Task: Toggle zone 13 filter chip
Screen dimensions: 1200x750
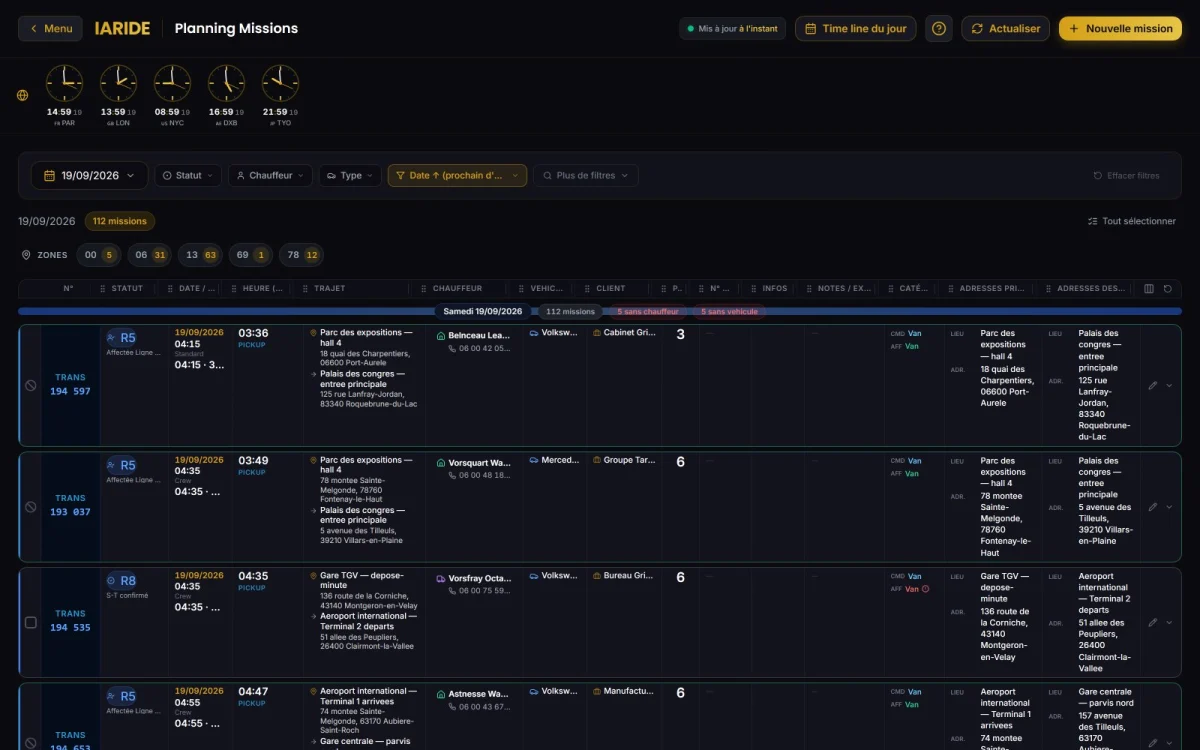Action: tap(200, 255)
